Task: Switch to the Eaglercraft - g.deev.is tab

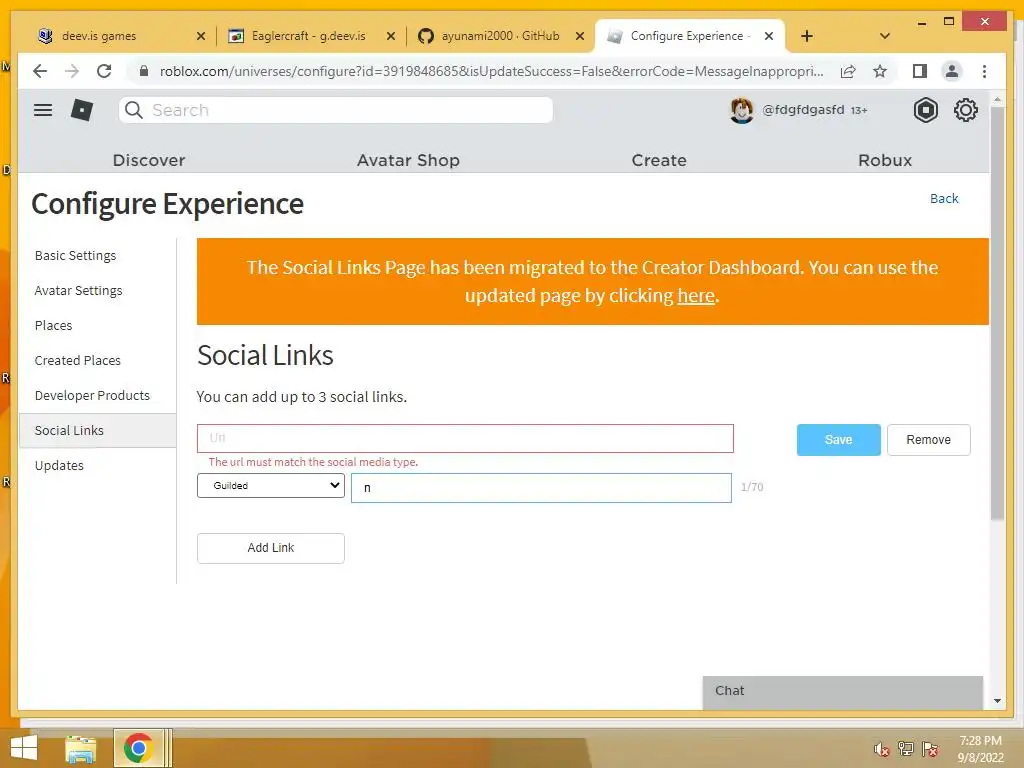Action: coord(310,36)
